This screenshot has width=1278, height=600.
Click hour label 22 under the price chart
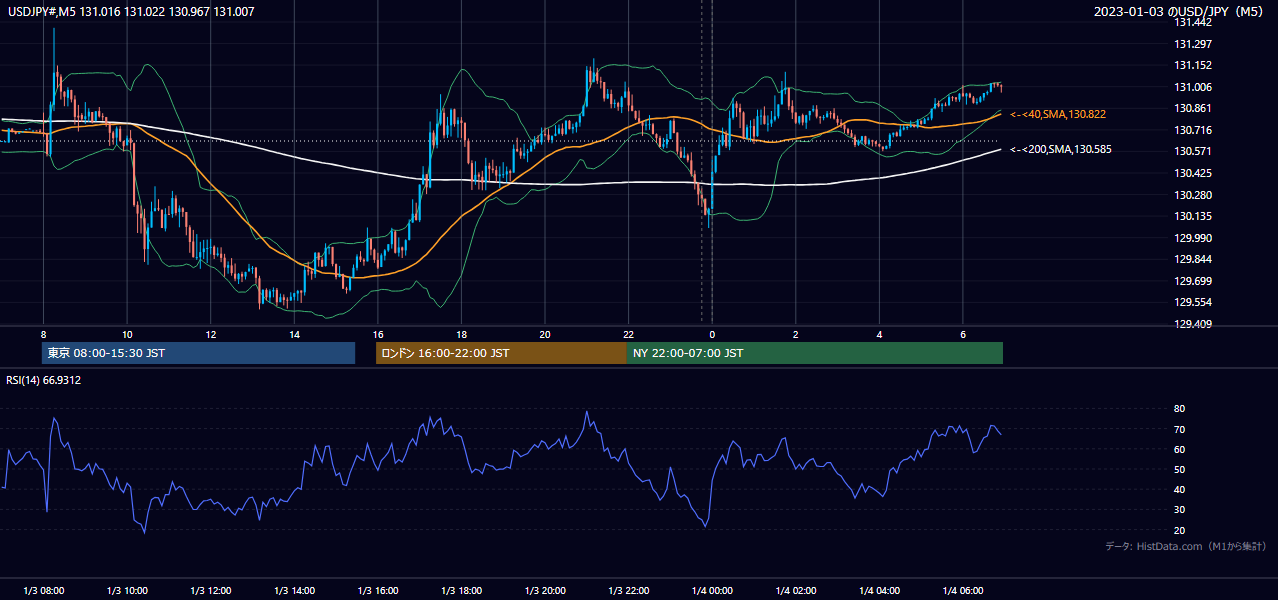[628, 334]
